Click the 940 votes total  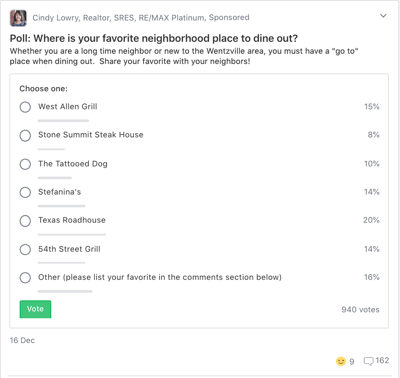tap(360, 310)
